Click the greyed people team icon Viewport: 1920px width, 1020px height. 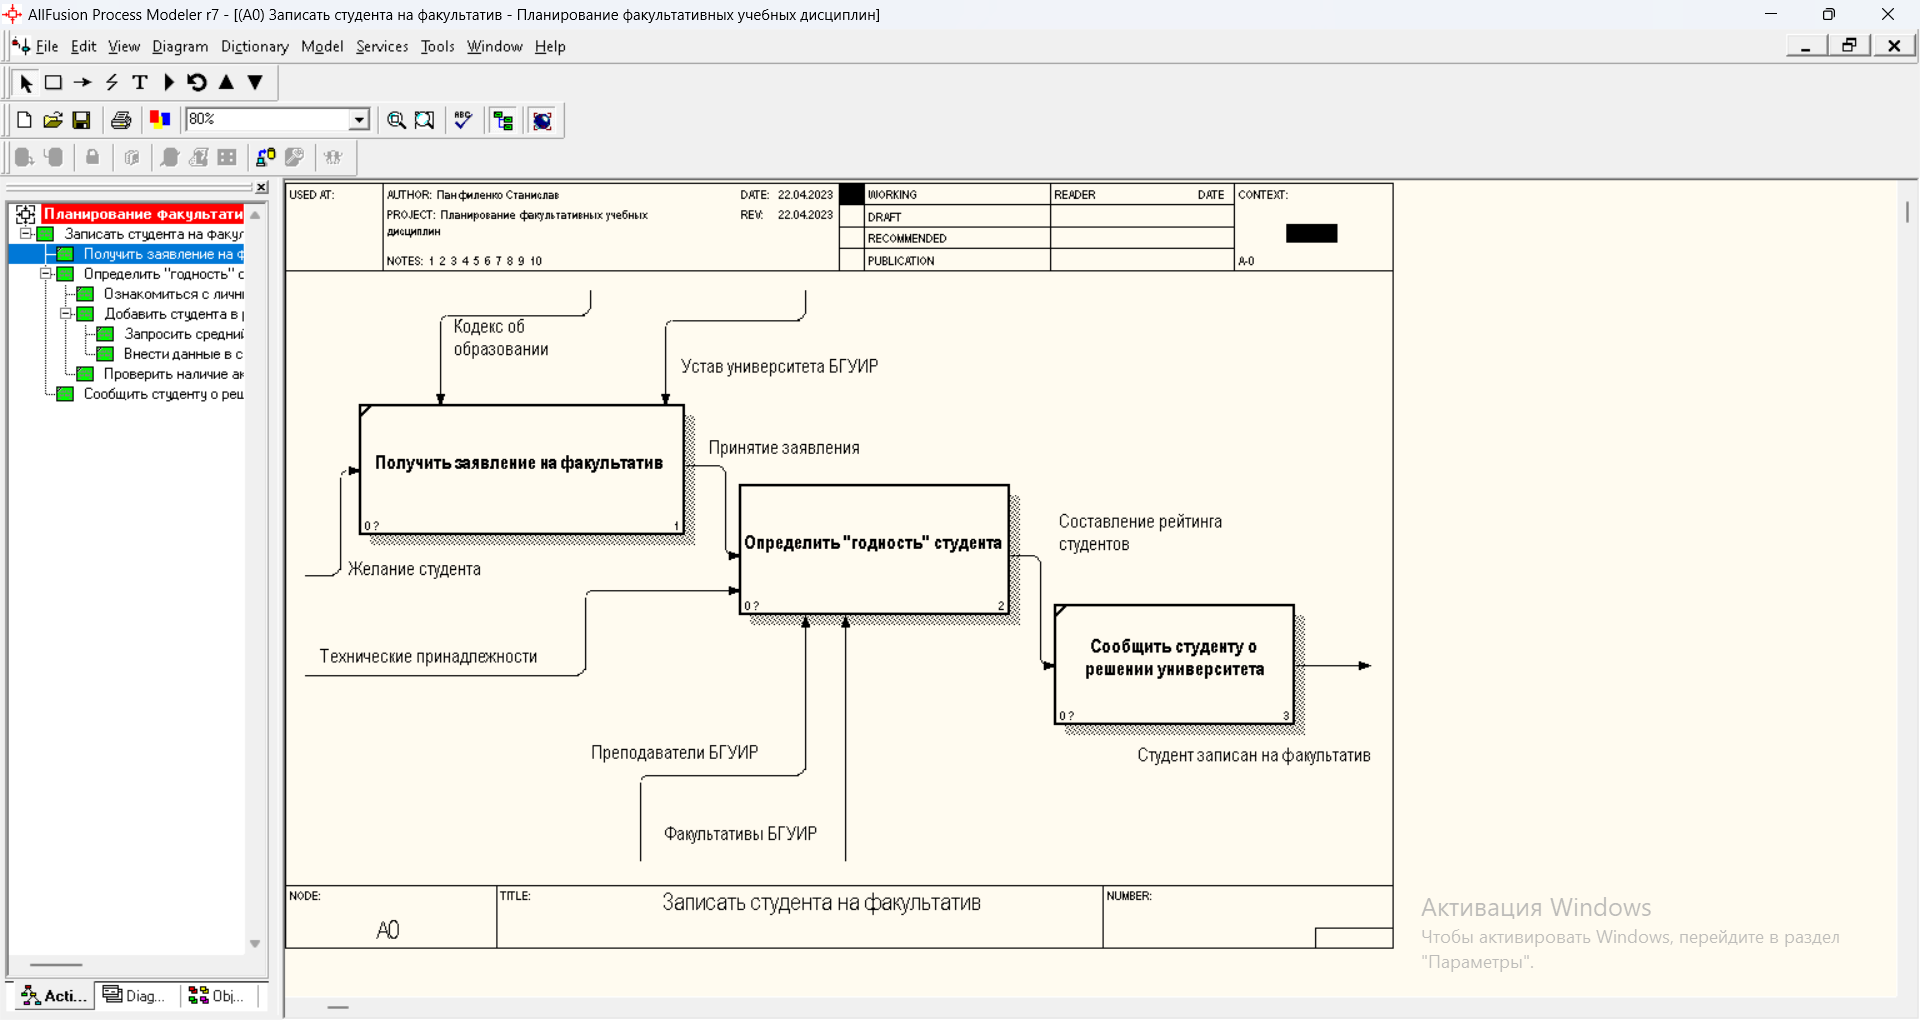[x=333, y=157]
